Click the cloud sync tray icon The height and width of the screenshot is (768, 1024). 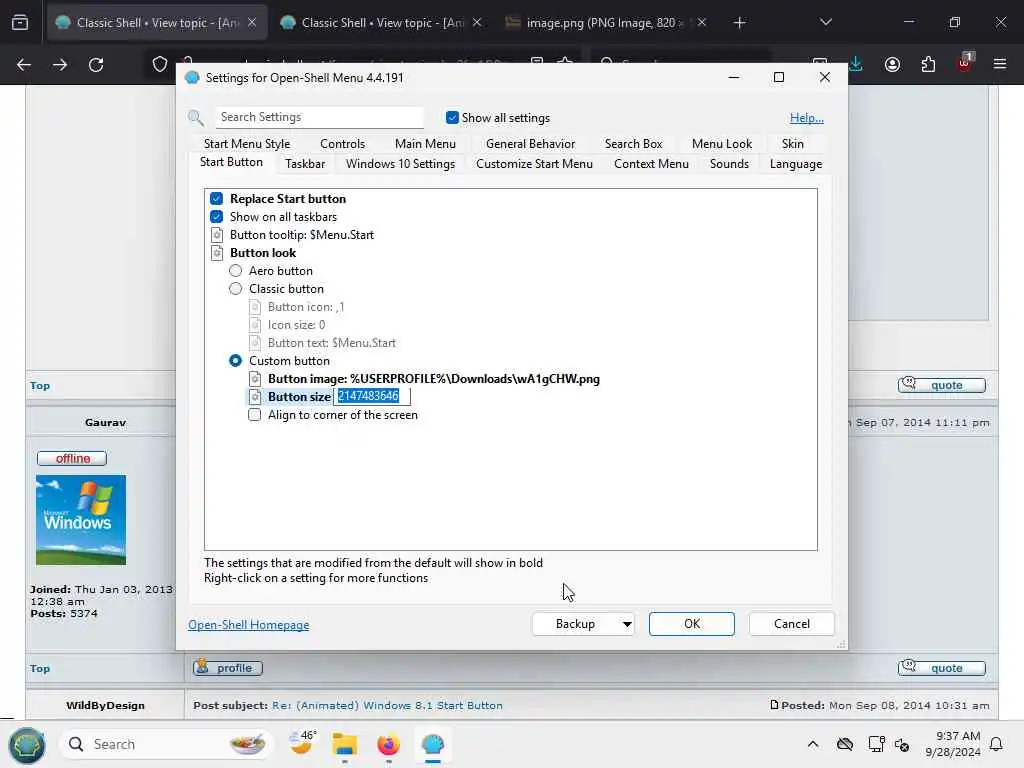(844, 744)
